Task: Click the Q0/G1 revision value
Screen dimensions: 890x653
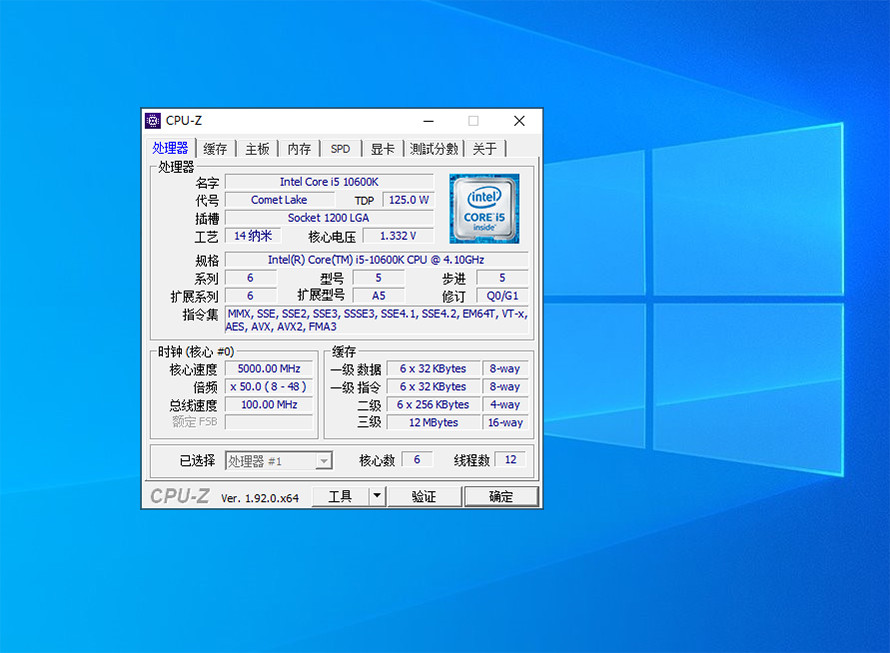Action: [502, 296]
